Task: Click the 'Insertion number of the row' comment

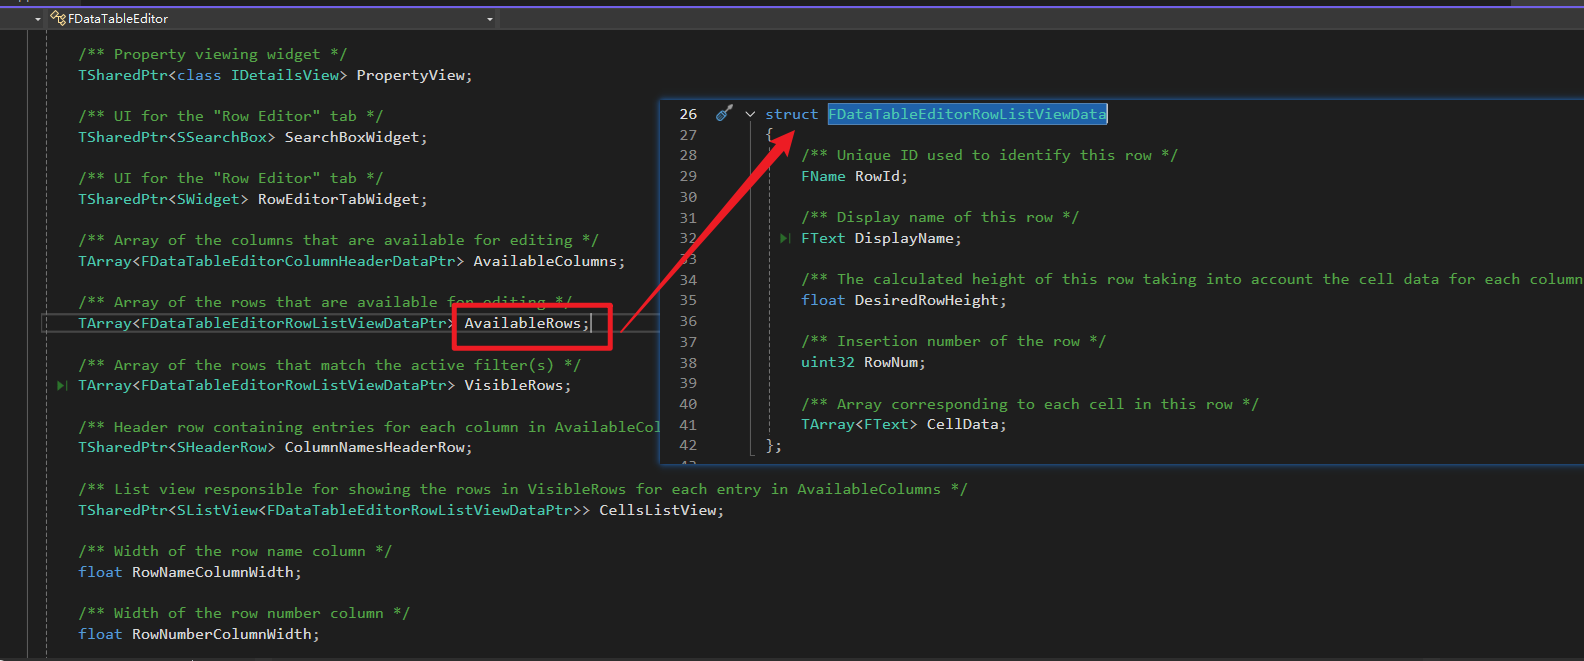Action: point(953,341)
